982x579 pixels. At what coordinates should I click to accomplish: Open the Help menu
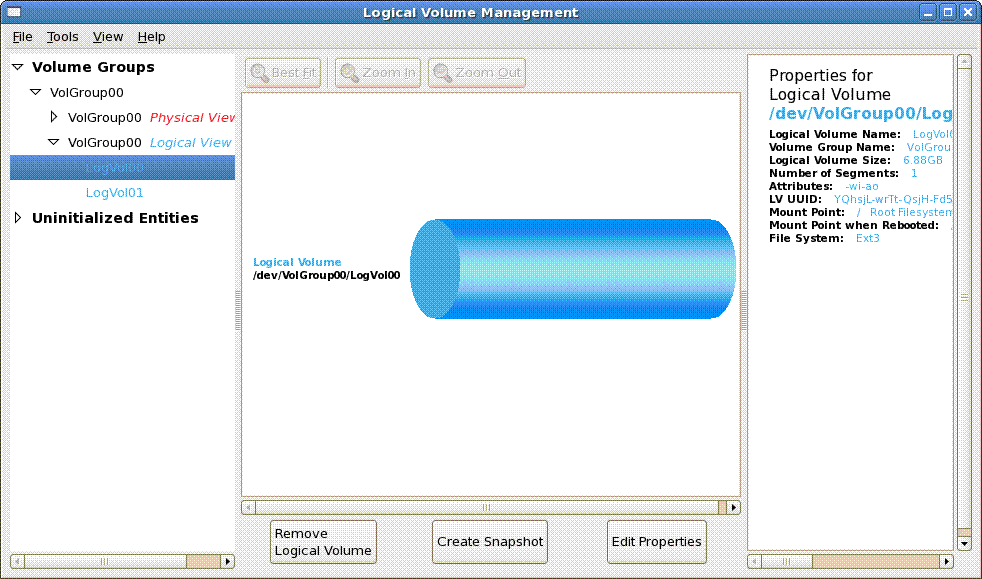click(x=151, y=37)
